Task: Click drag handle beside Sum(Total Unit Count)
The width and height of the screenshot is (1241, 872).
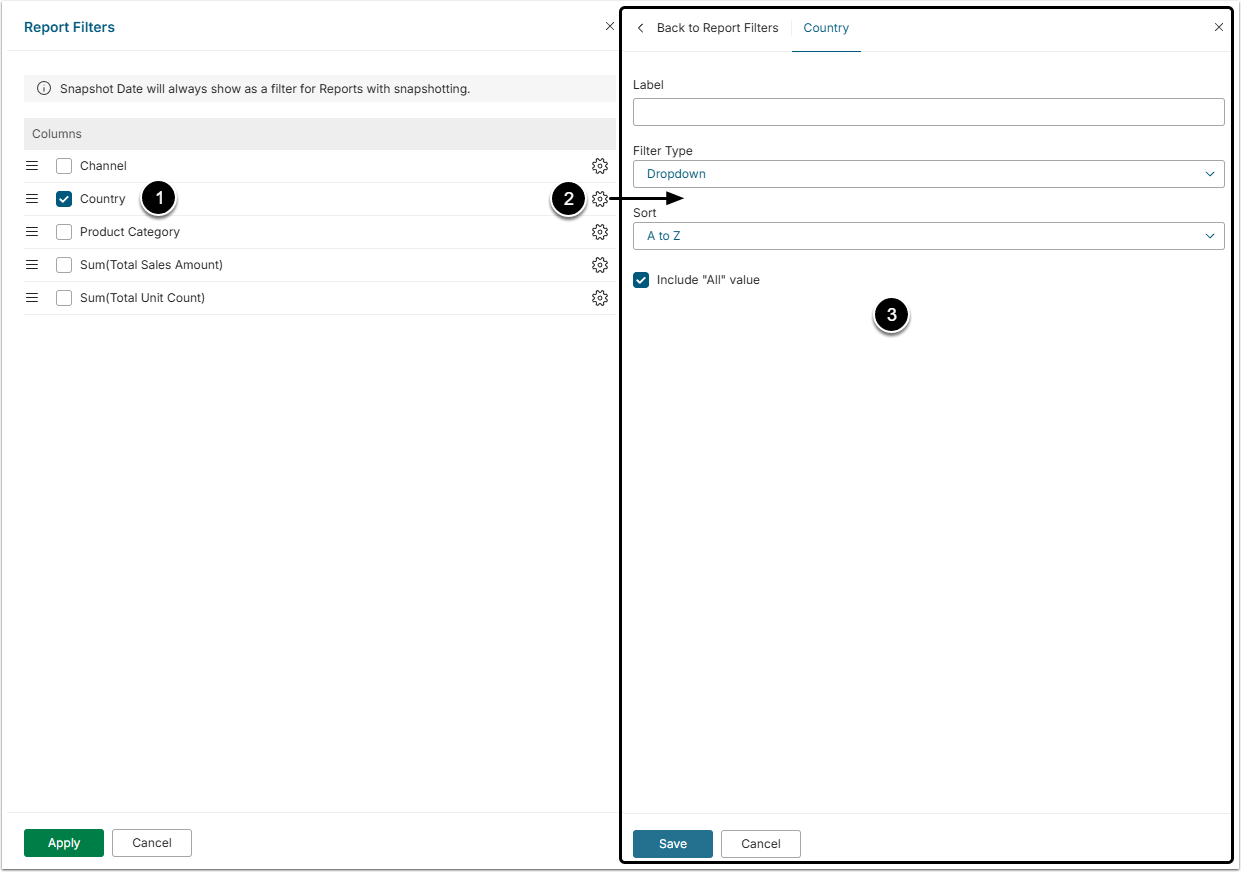Action: pos(32,298)
